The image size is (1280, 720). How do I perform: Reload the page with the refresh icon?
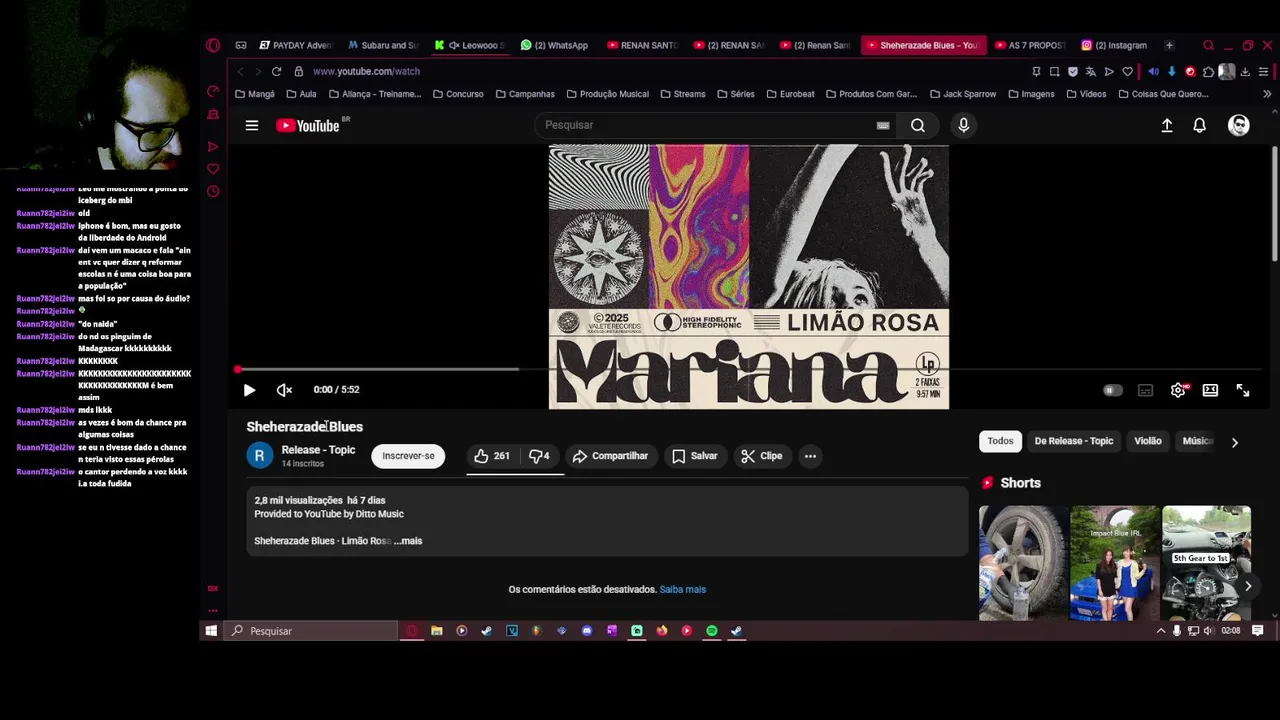276,71
